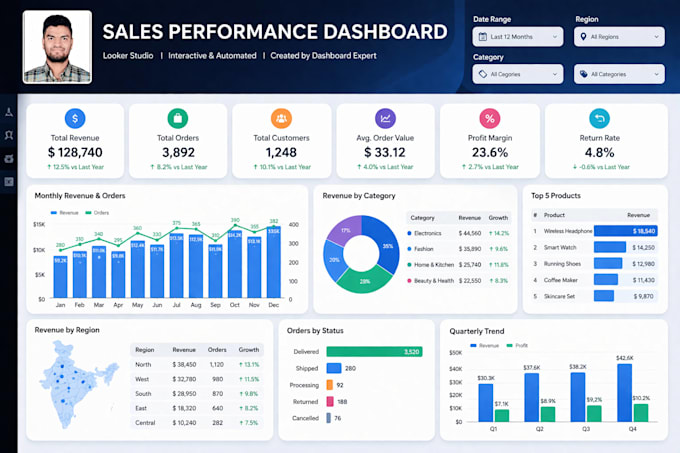The width and height of the screenshot is (680, 453).
Task: Click the second icon in the left sidebar
Action: click(x=9, y=135)
